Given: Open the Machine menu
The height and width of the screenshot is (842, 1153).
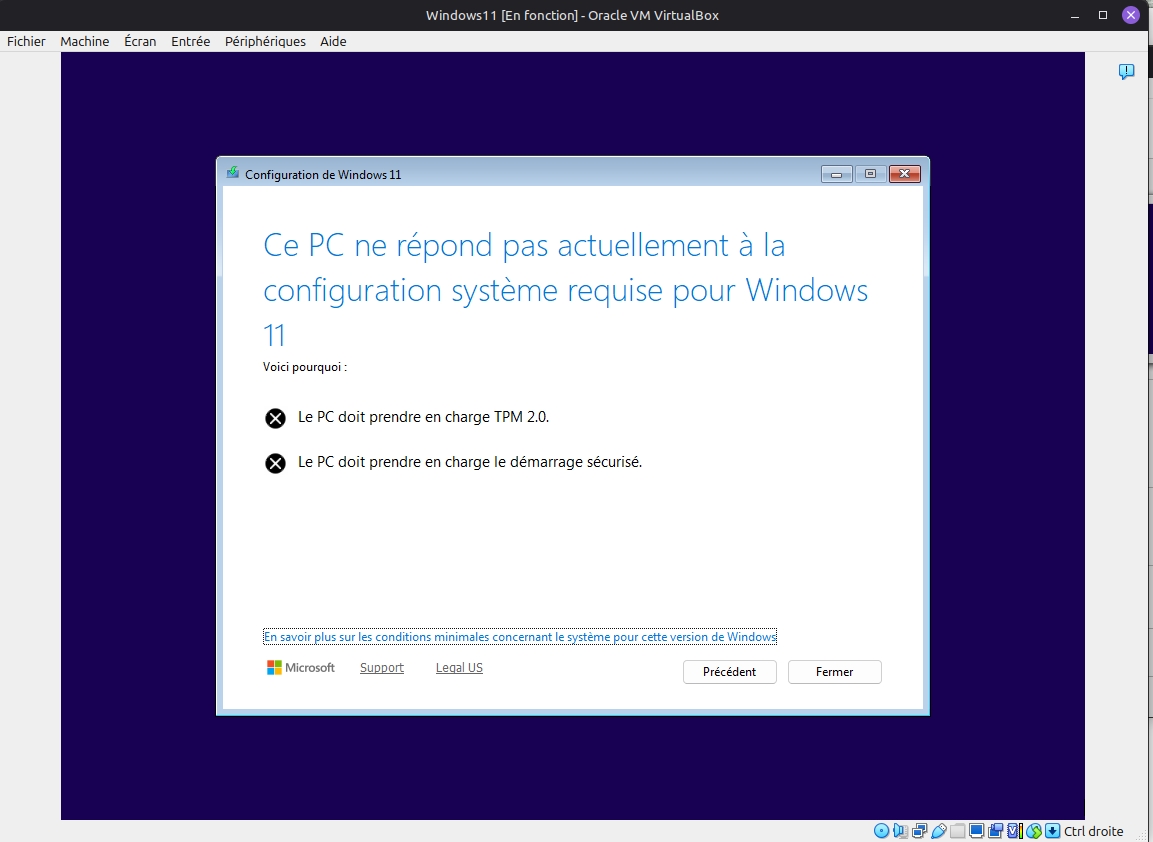Looking at the screenshot, I should point(85,41).
